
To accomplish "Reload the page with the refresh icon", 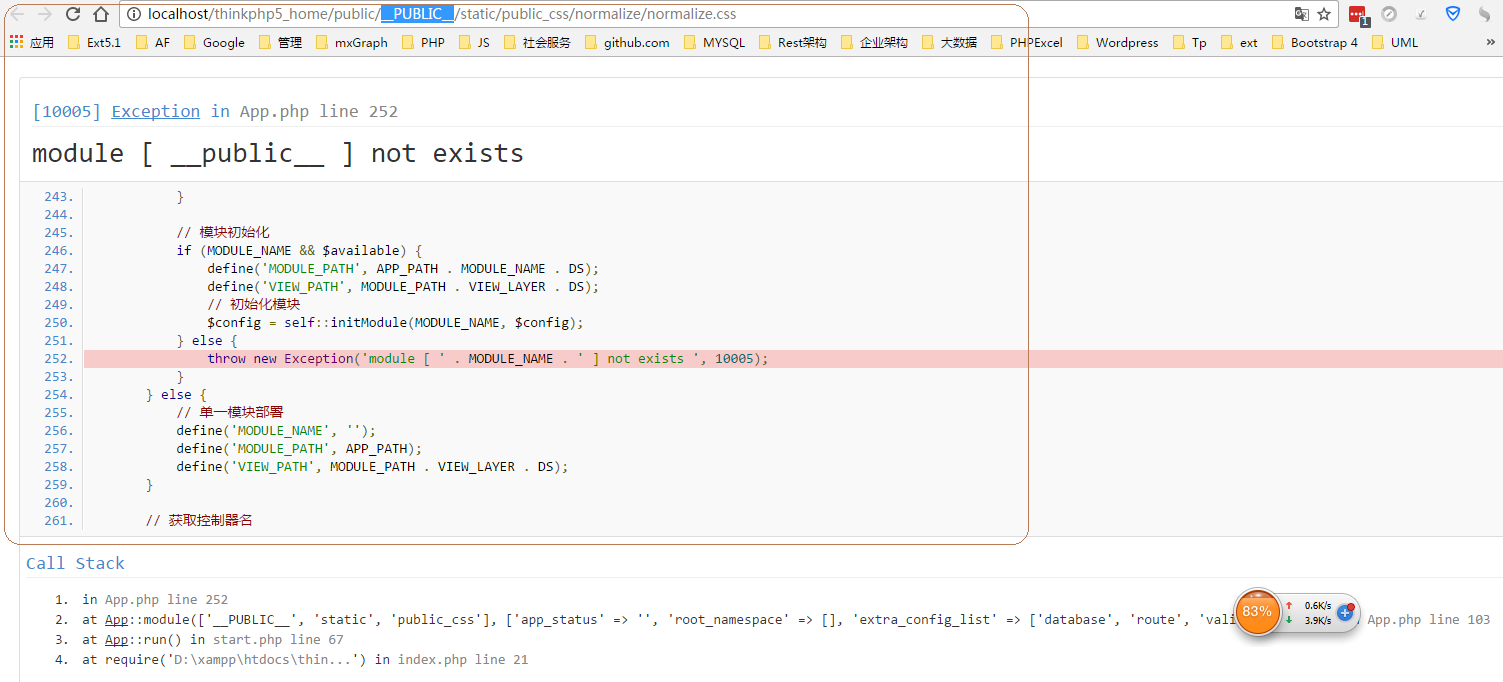I will click(73, 14).
